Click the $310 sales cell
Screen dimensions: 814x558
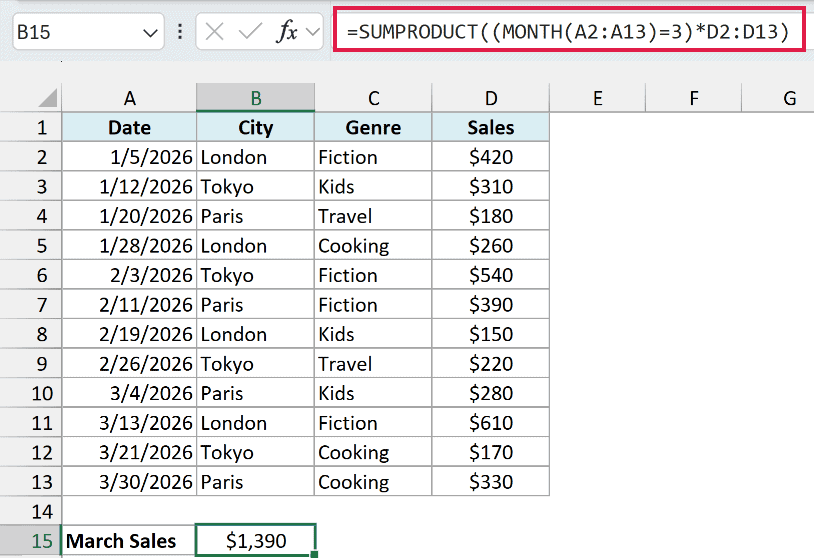coord(491,186)
